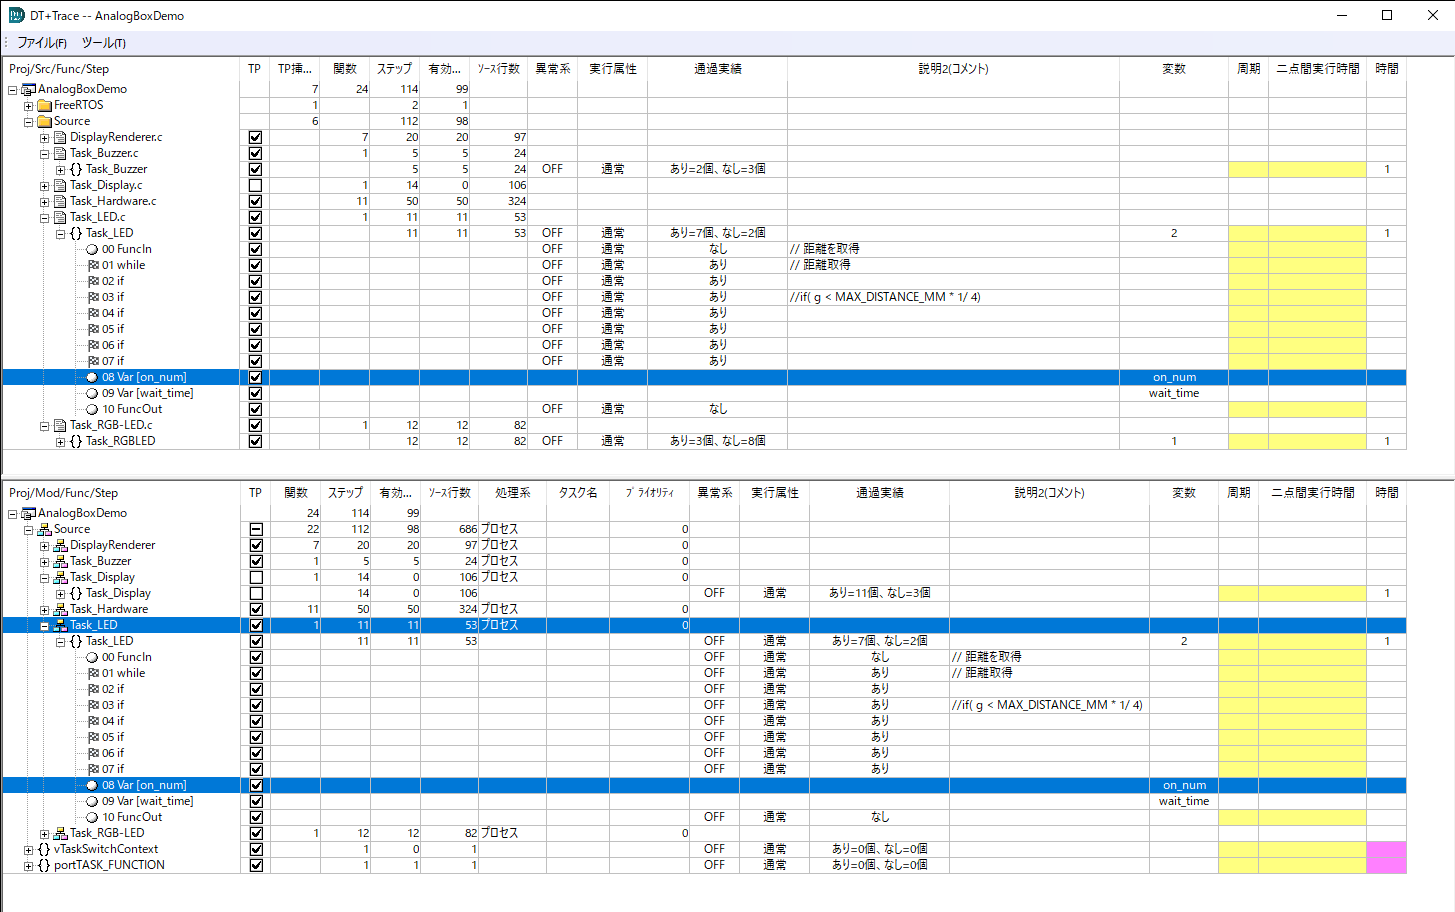Image resolution: width=1455 pixels, height=912 pixels.
Task: Click the DT+Trace application icon in title bar
Action: click(16, 15)
